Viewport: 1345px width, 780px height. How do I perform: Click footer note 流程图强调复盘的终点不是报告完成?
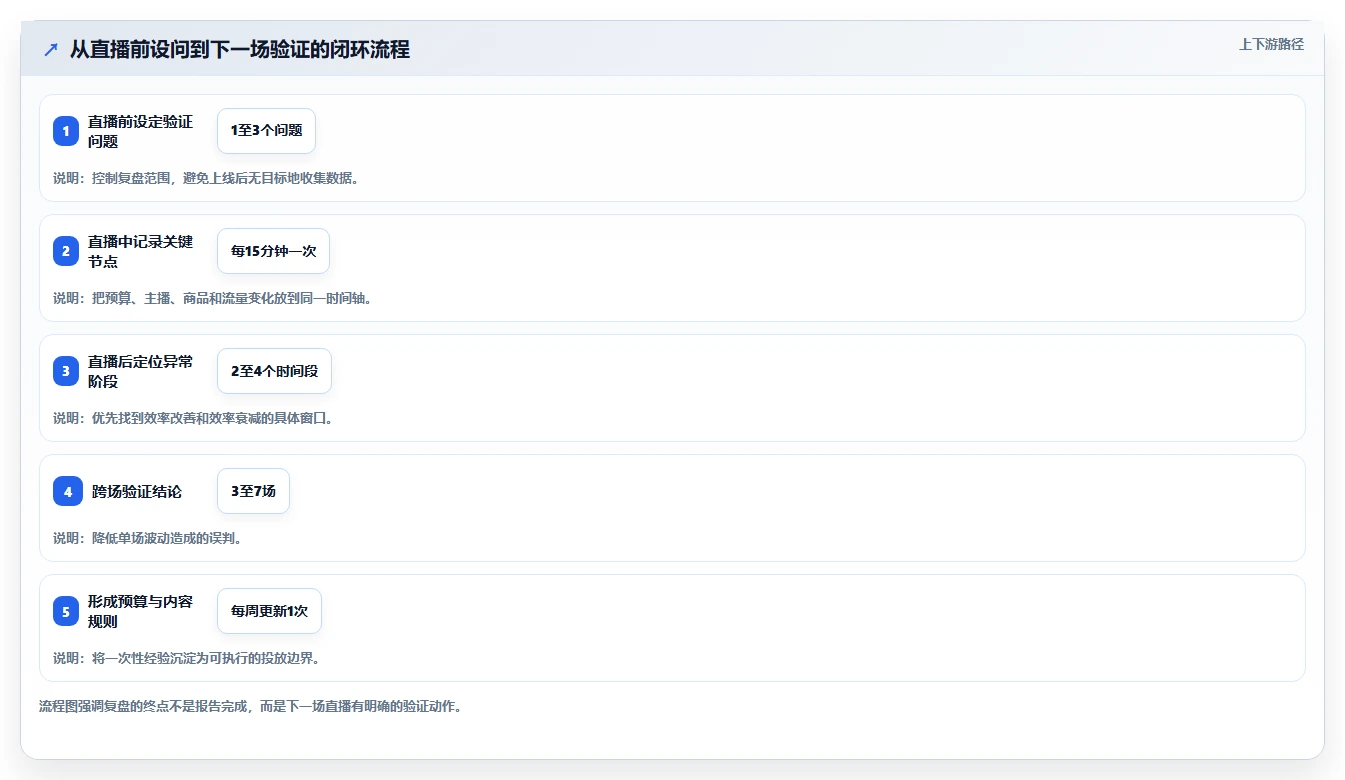(143, 706)
